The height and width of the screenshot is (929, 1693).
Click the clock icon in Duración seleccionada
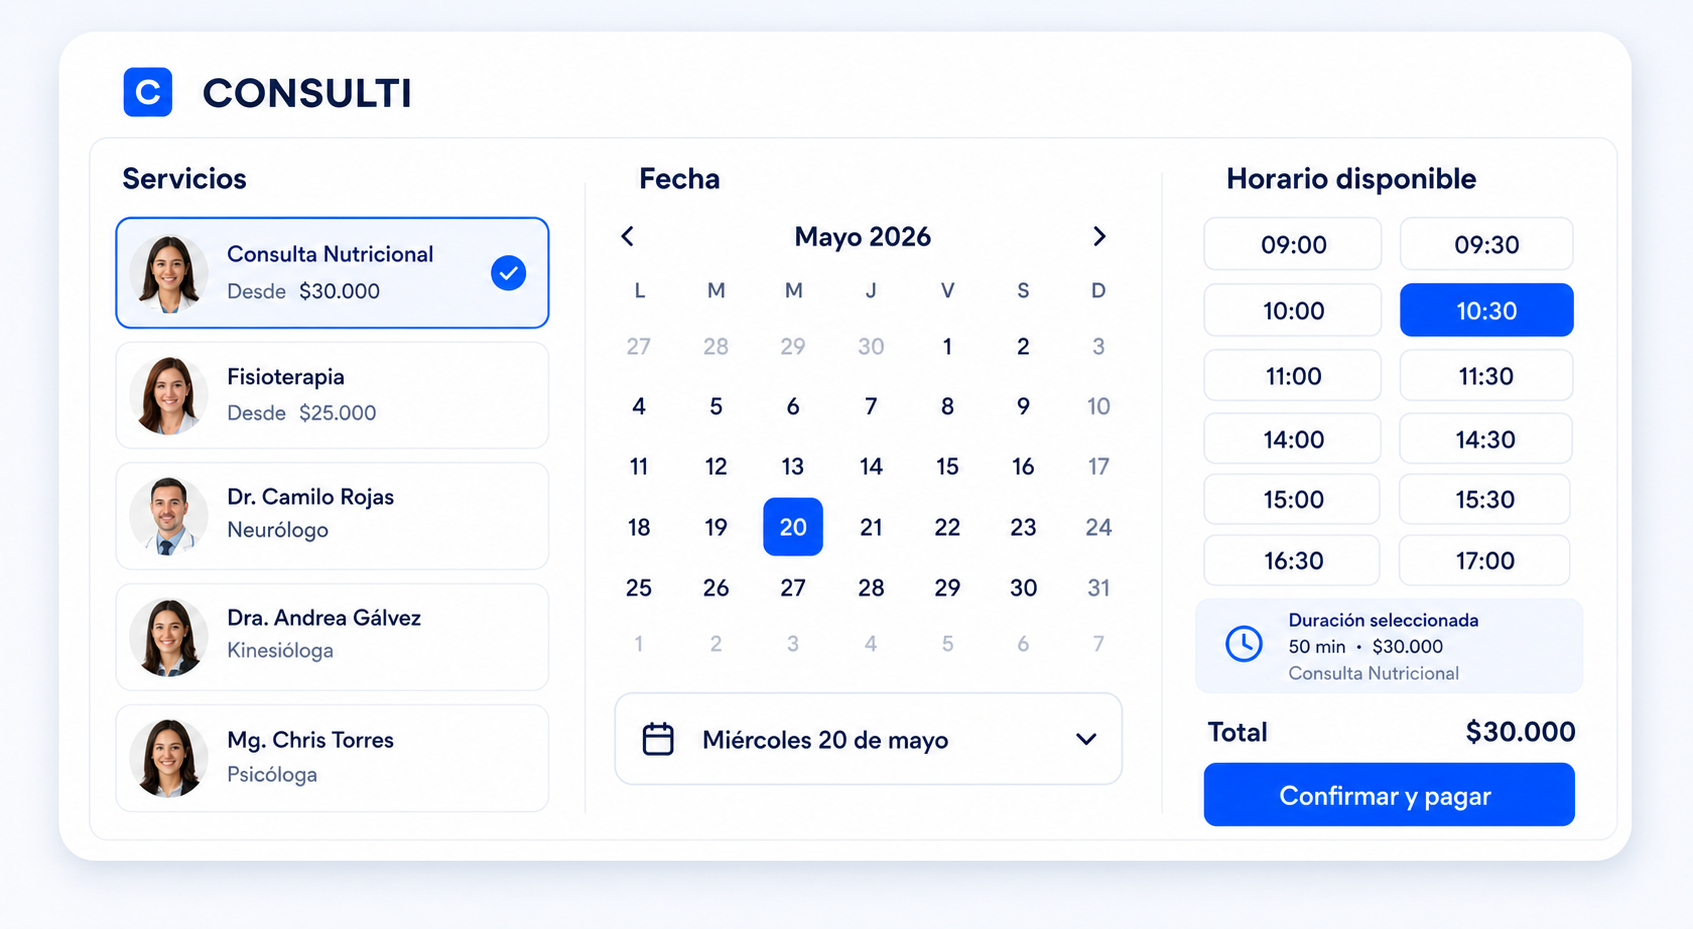[x=1244, y=644]
